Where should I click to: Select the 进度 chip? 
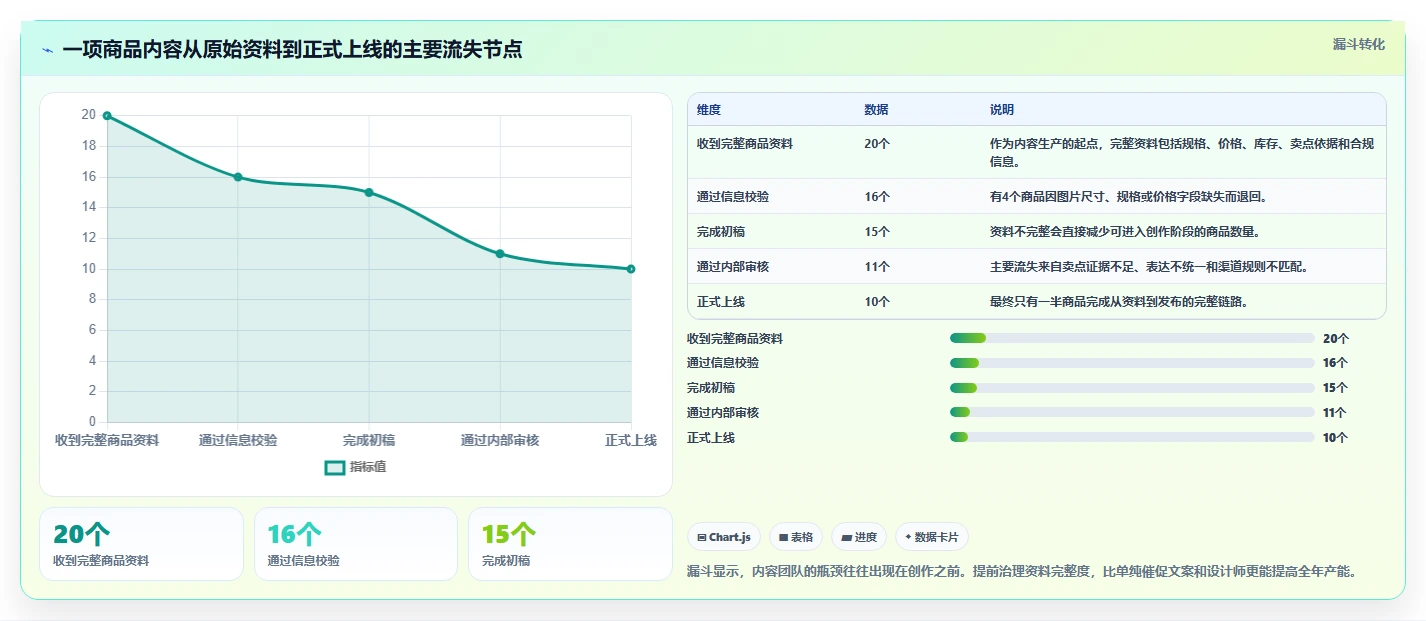click(x=859, y=537)
